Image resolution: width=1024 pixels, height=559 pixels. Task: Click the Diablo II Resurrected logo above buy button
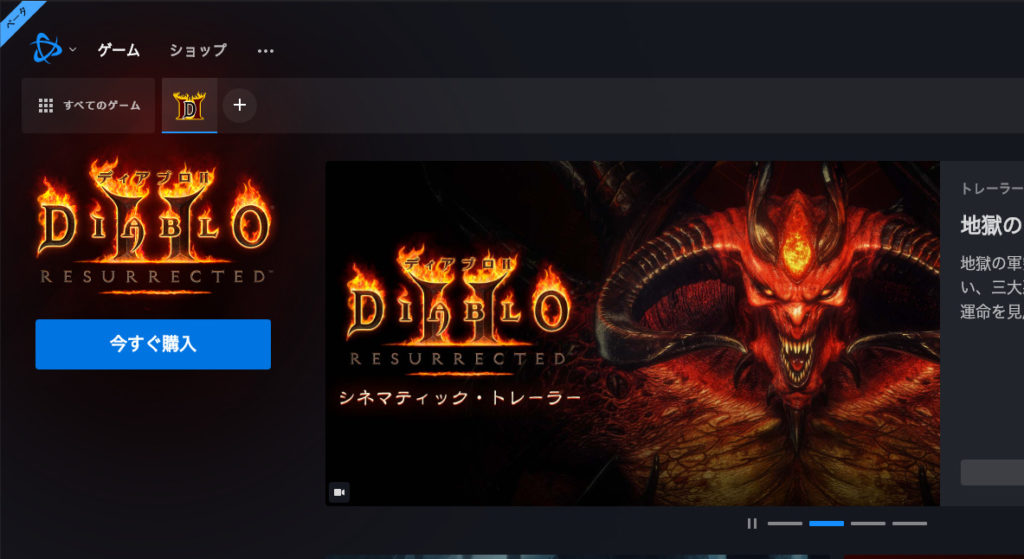tap(153, 225)
